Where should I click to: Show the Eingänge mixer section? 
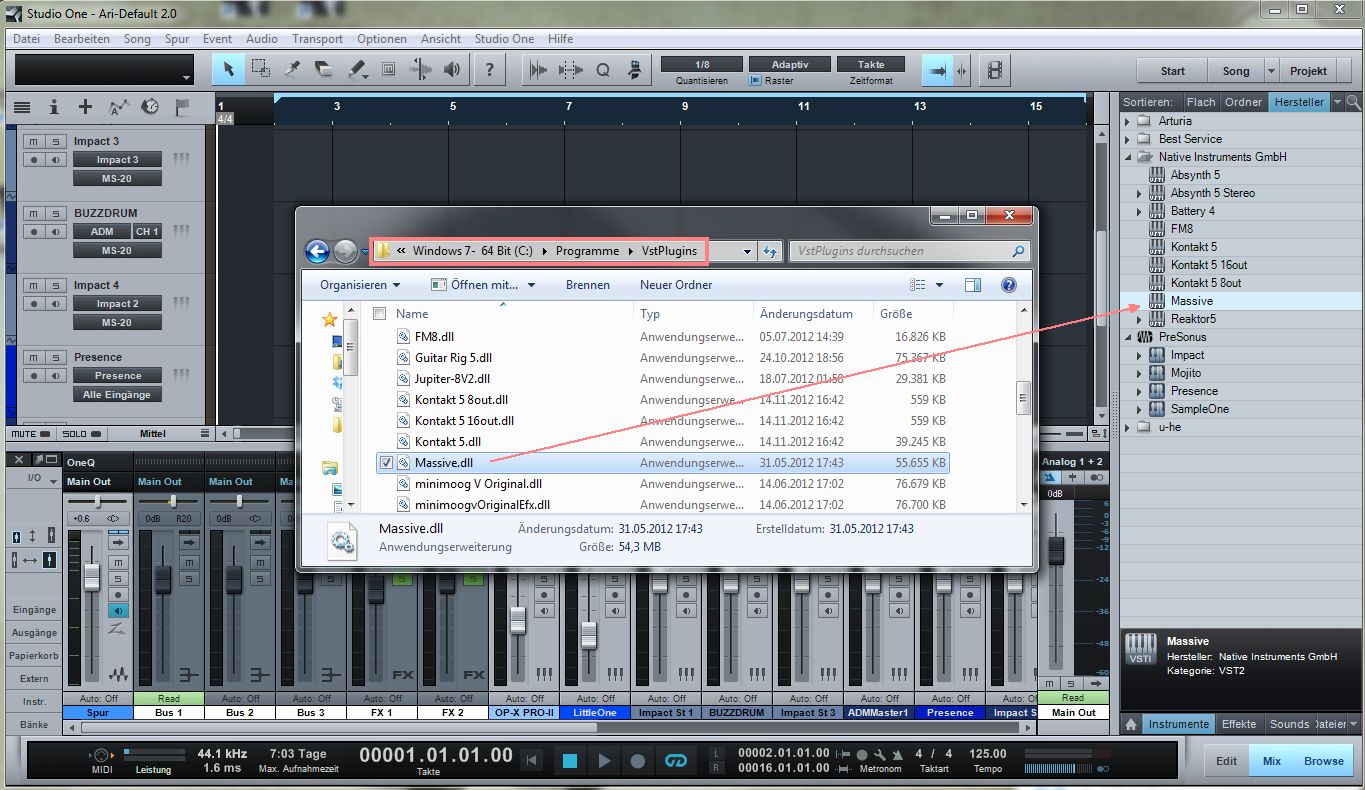(34, 610)
